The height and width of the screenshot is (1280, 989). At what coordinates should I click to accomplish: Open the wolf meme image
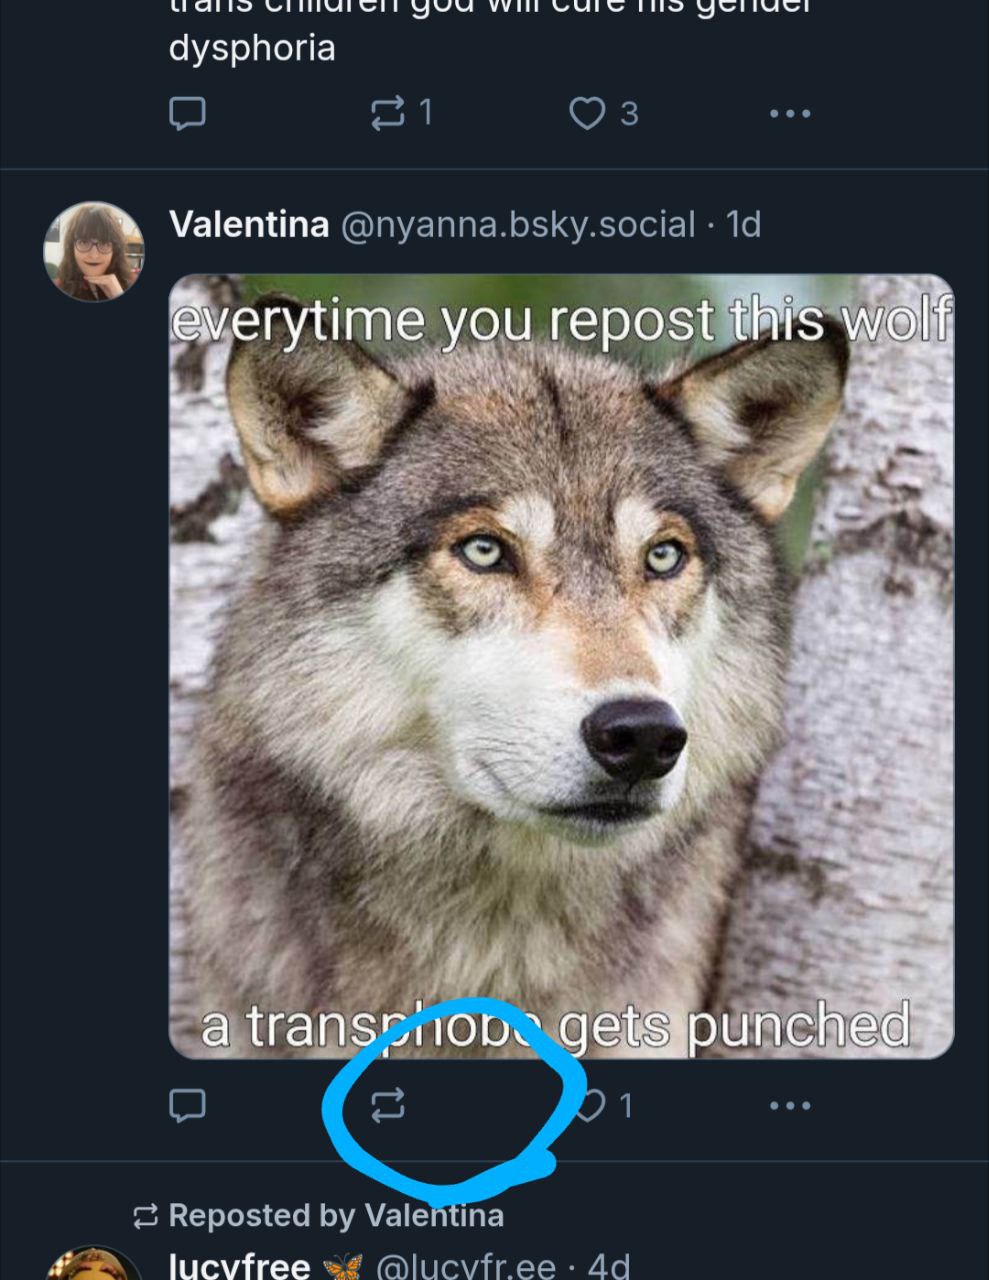[561, 665]
